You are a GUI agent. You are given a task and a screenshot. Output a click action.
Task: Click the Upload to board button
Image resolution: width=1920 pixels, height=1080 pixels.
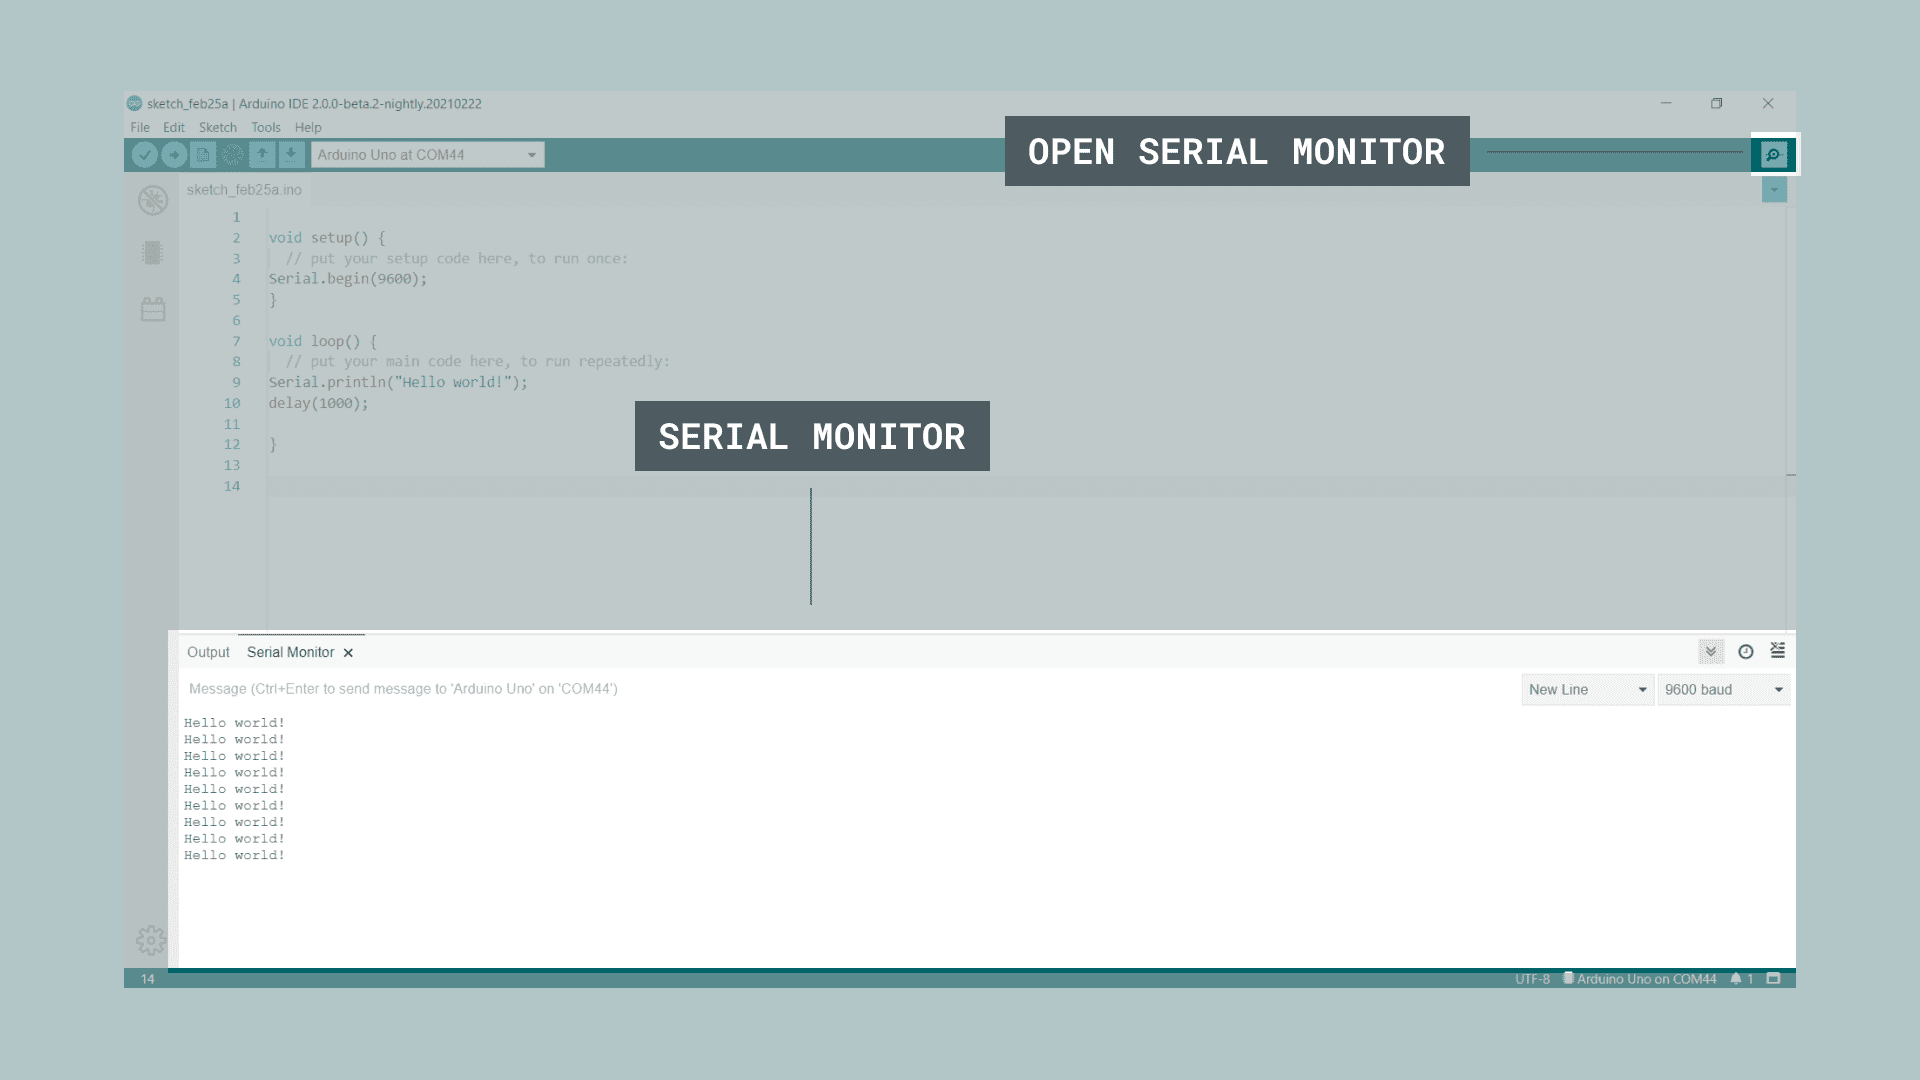pos(173,154)
